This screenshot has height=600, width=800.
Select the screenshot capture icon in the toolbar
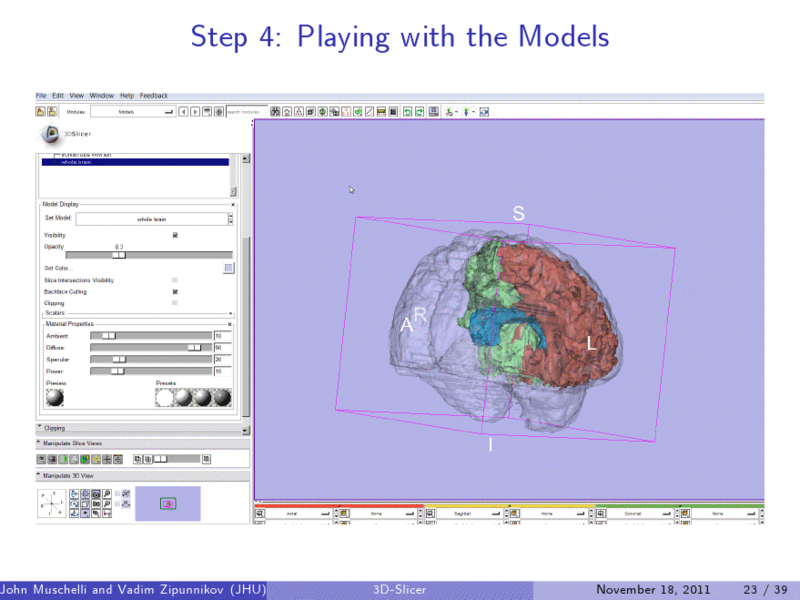tap(432, 110)
